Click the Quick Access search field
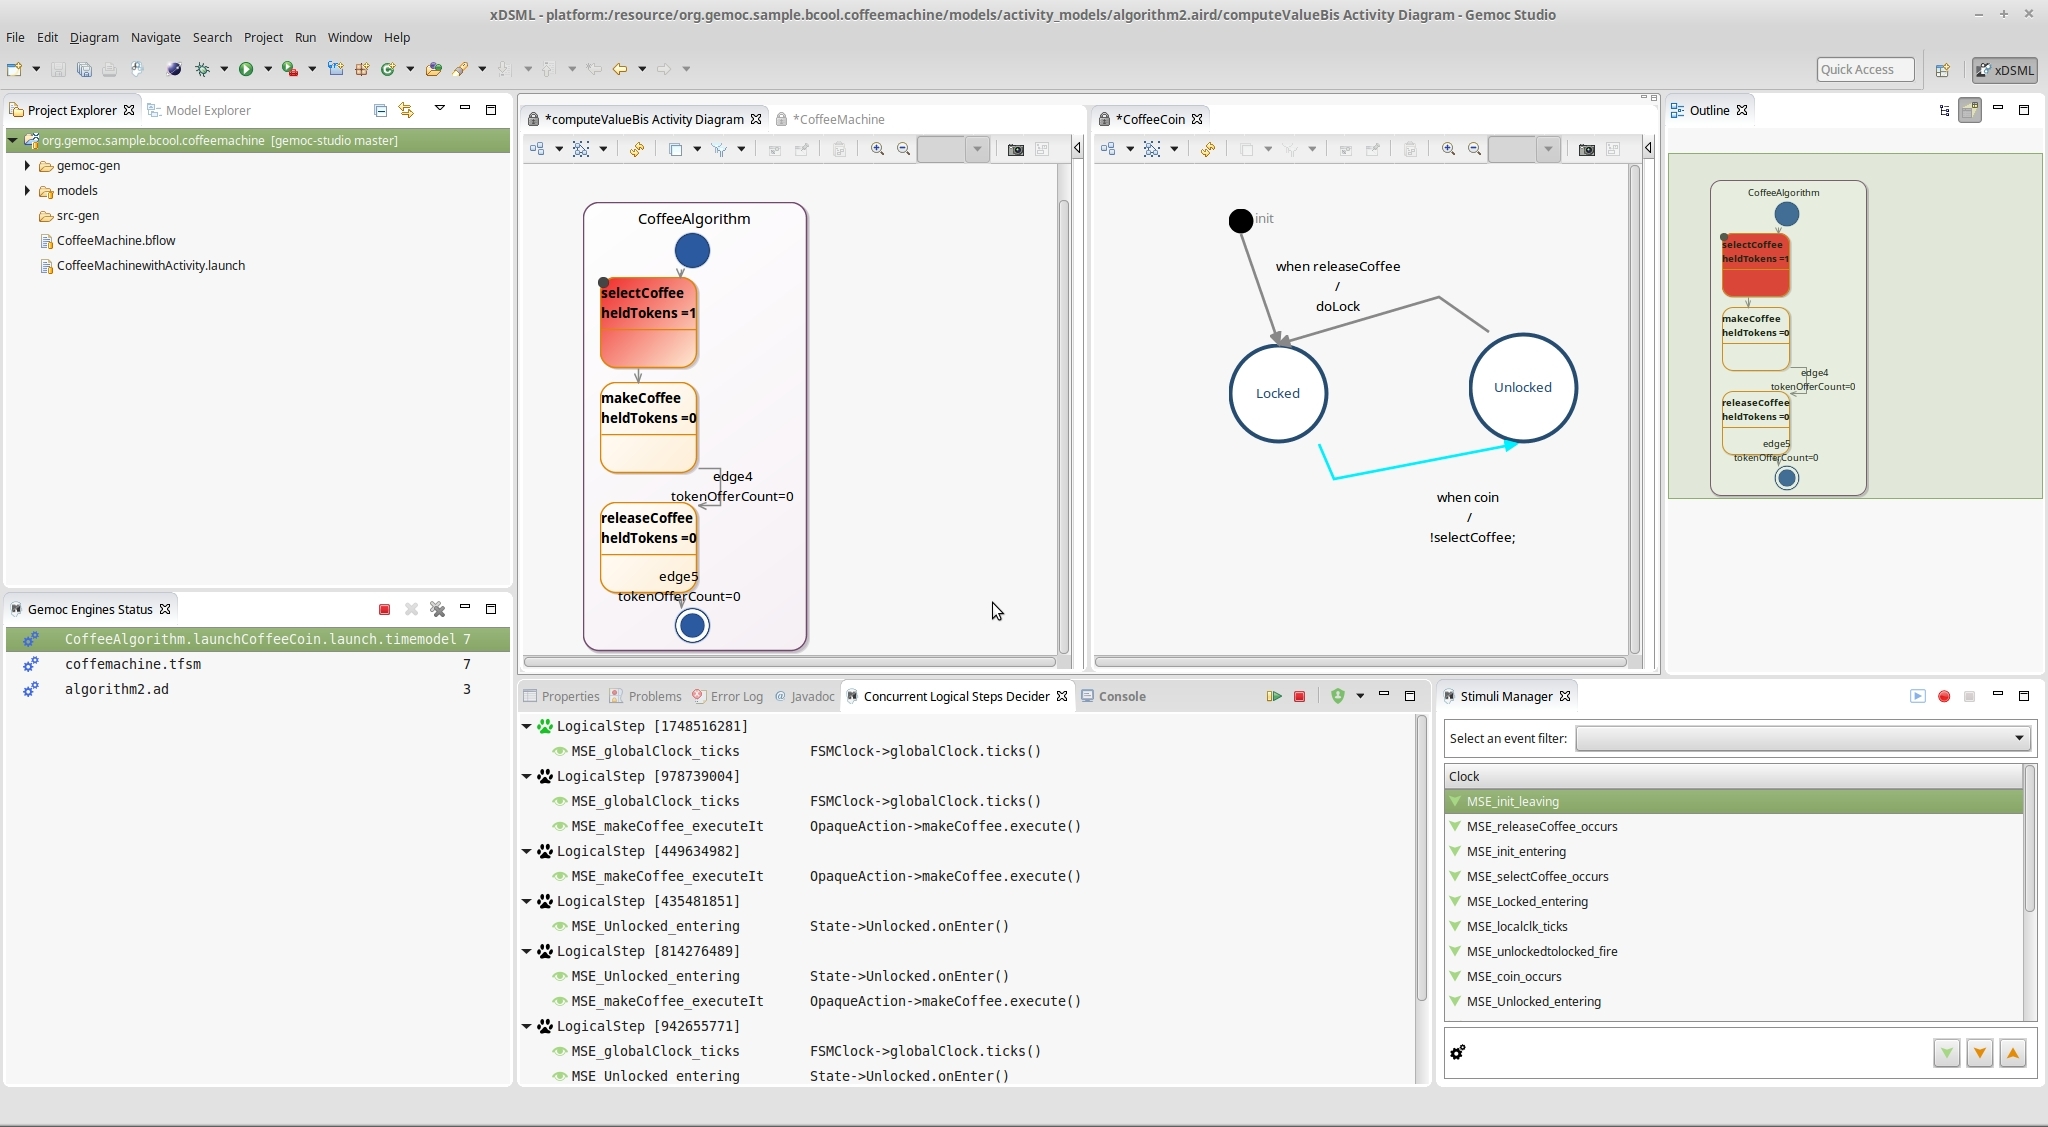Viewport: 2048px width, 1127px height. [x=1864, y=69]
